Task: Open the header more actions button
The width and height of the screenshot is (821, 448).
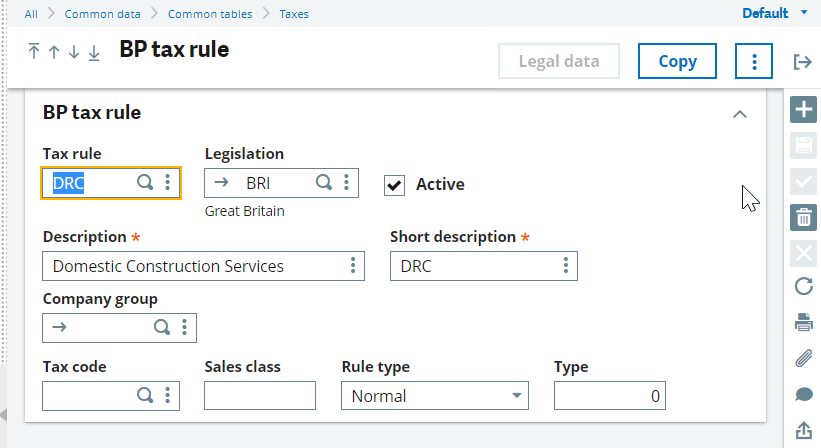Action: pyautogui.click(x=754, y=61)
